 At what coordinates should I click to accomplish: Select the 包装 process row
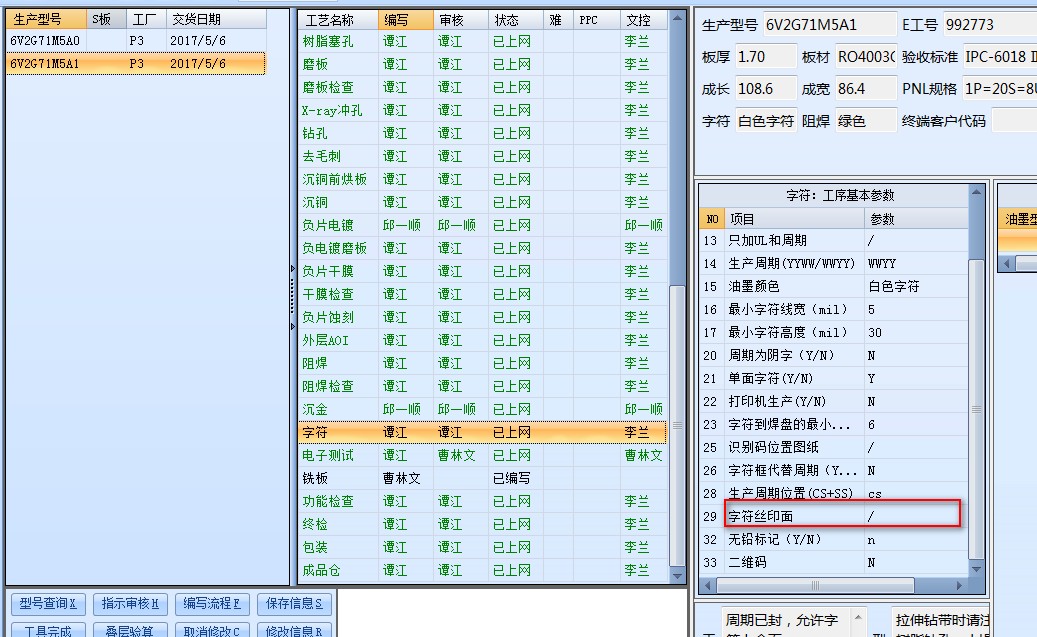coord(483,548)
